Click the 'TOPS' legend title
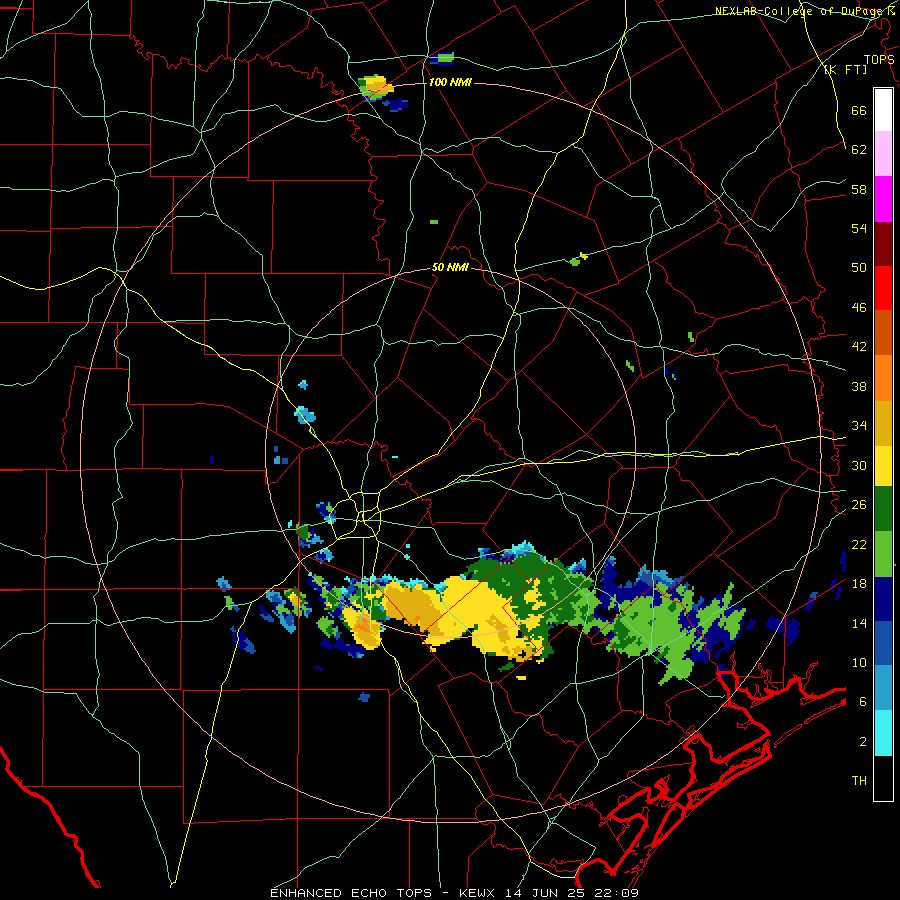This screenshot has height=900, width=900. coord(879,59)
